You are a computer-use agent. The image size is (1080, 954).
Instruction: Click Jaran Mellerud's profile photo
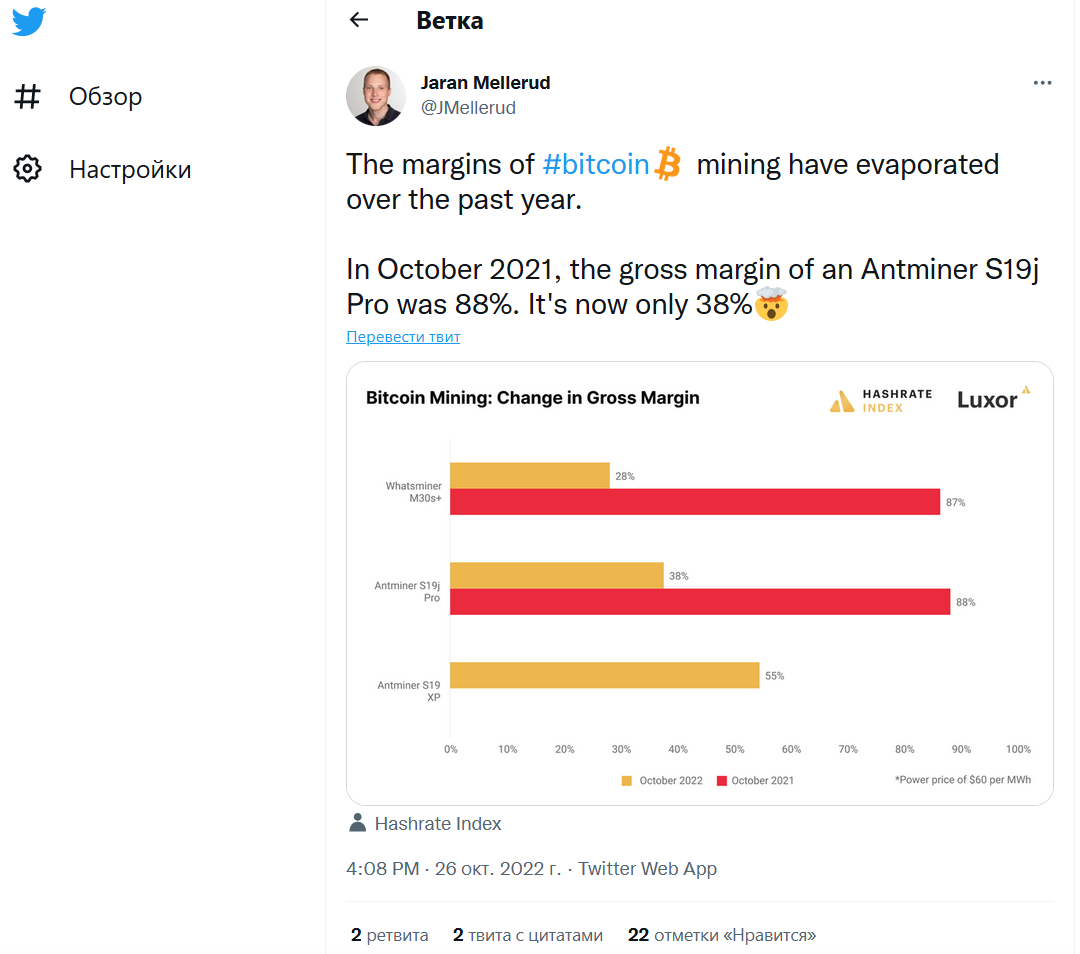[375, 96]
